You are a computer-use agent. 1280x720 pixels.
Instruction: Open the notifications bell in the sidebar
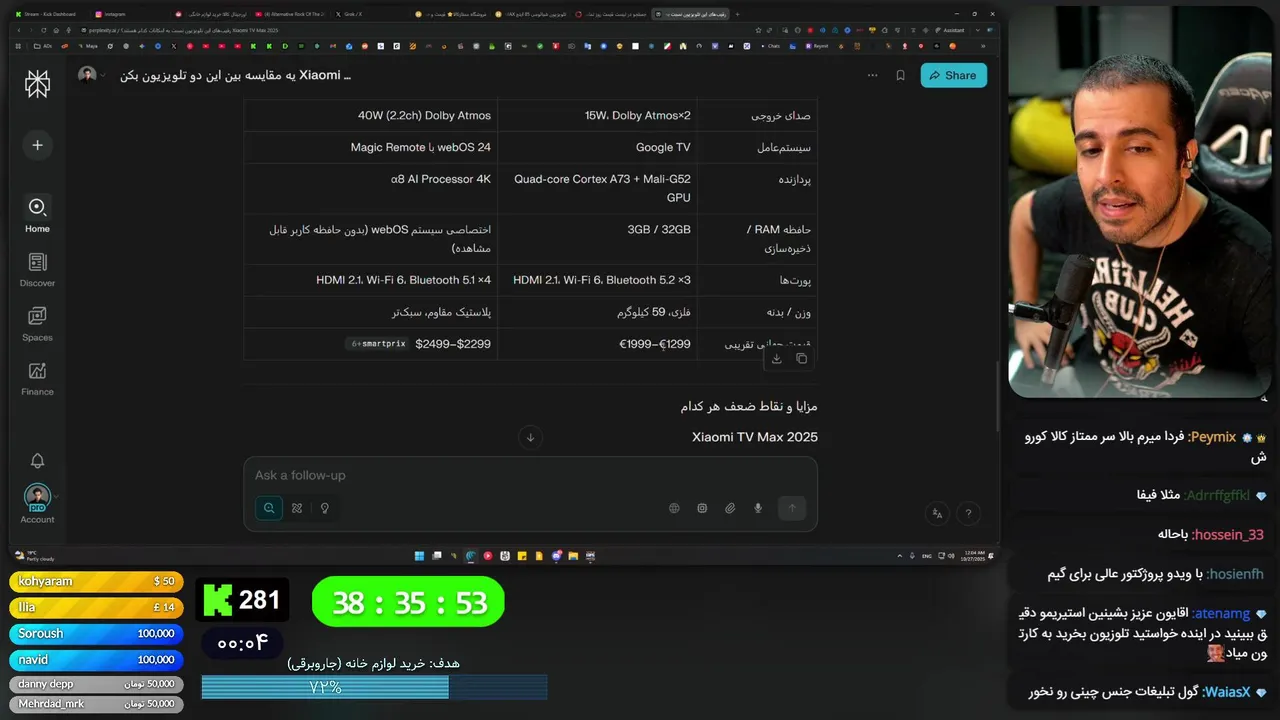37,461
